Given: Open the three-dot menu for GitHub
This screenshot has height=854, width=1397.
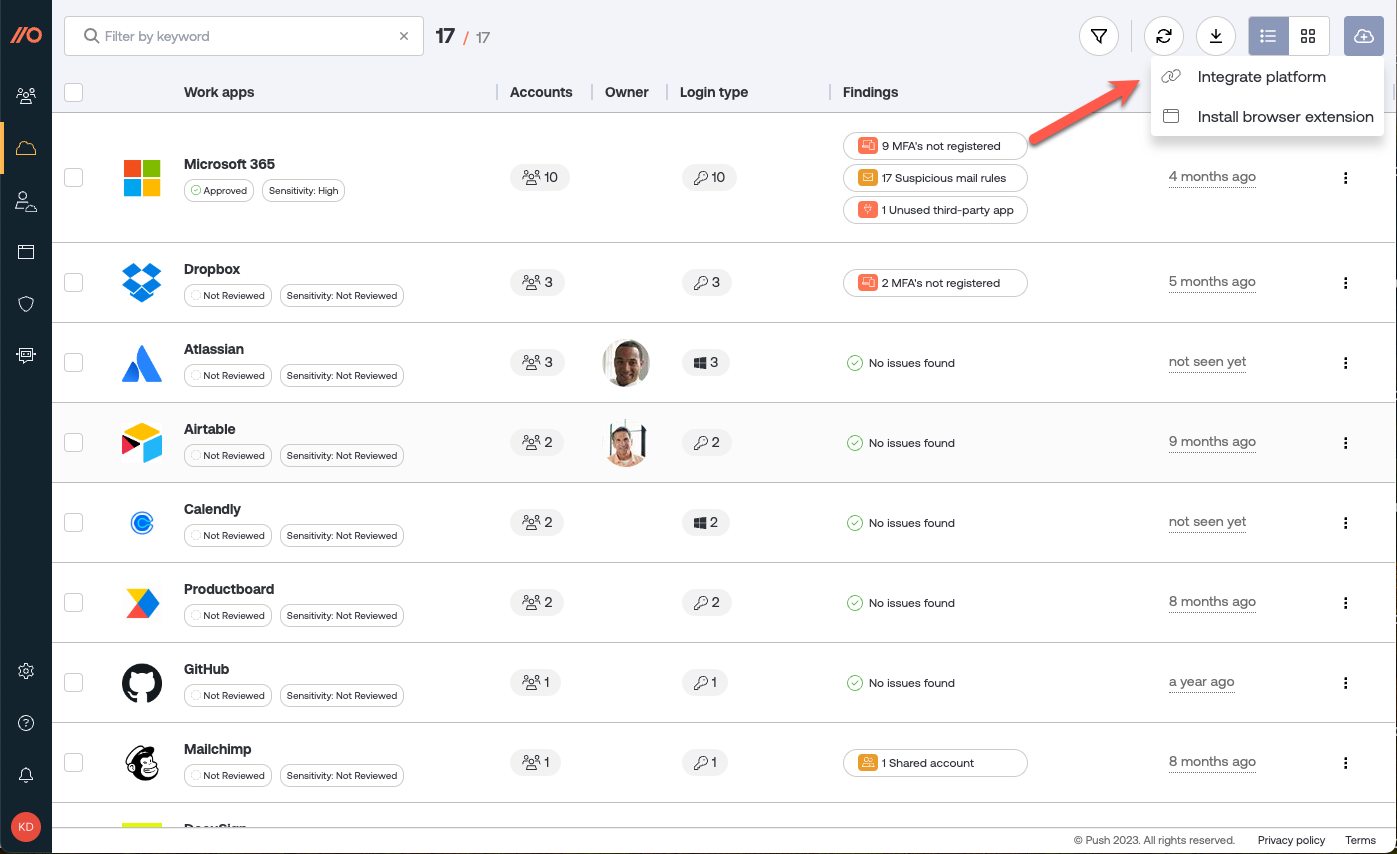Looking at the screenshot, I should coord(1345,682).
